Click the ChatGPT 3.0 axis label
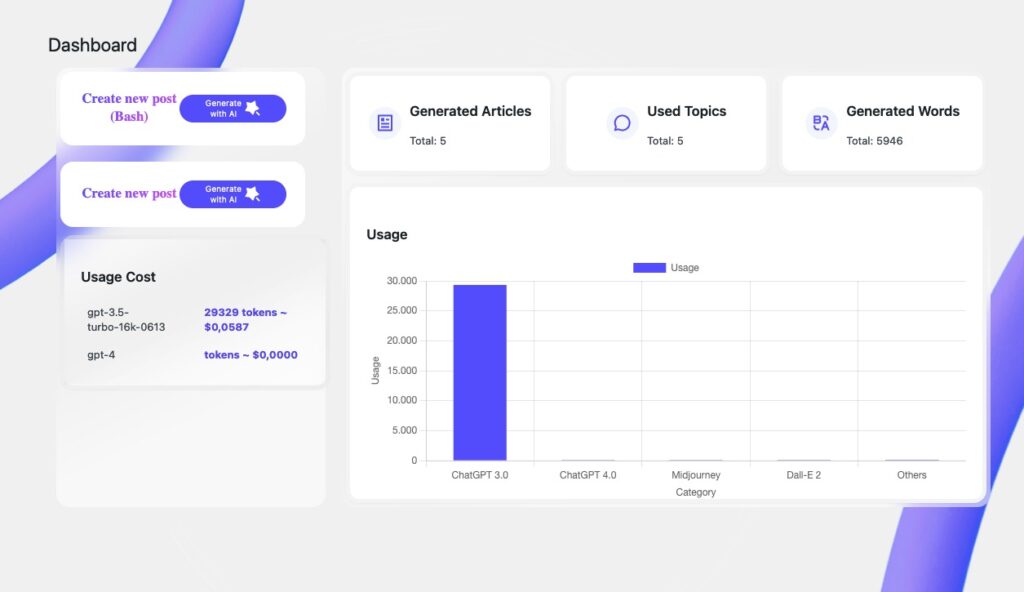 click(x=479, y=475)
